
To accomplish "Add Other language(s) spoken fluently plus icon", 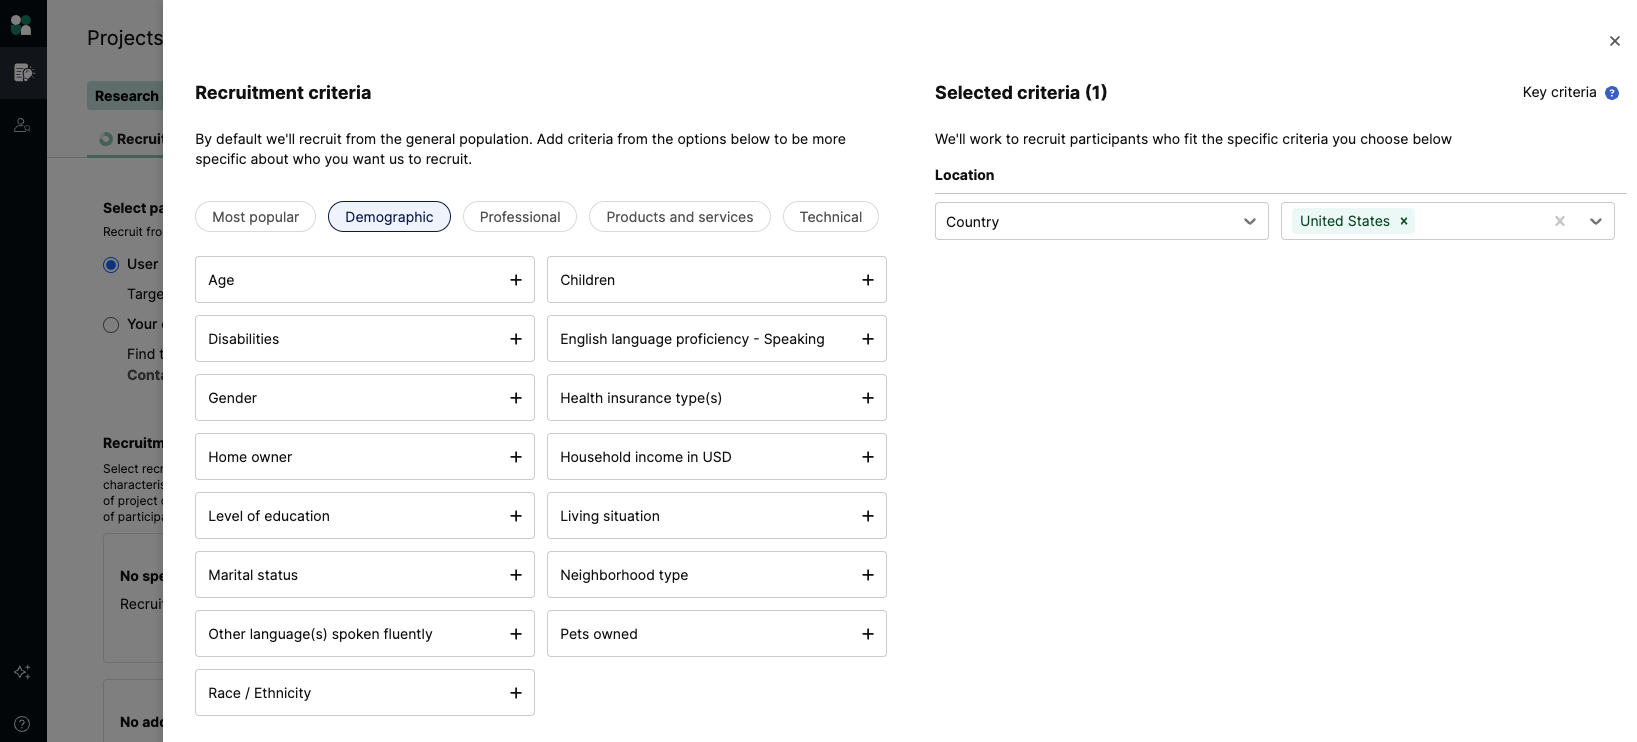I will tap(516, 634).
